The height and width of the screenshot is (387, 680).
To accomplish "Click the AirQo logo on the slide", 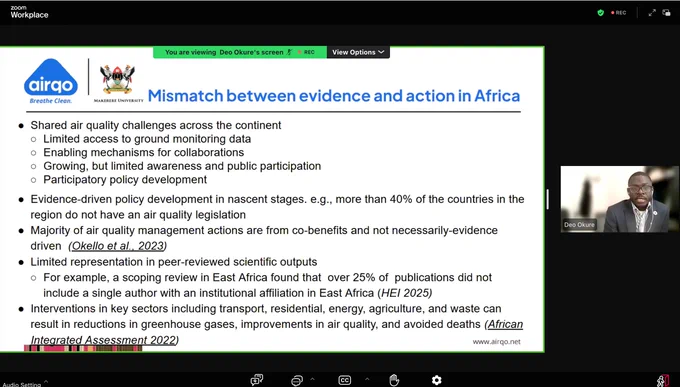I will point(51,81).
